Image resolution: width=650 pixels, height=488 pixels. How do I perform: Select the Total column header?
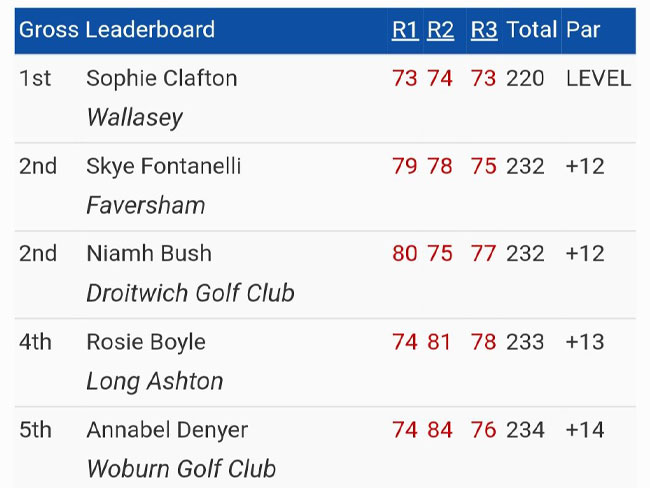click(531, 30)
